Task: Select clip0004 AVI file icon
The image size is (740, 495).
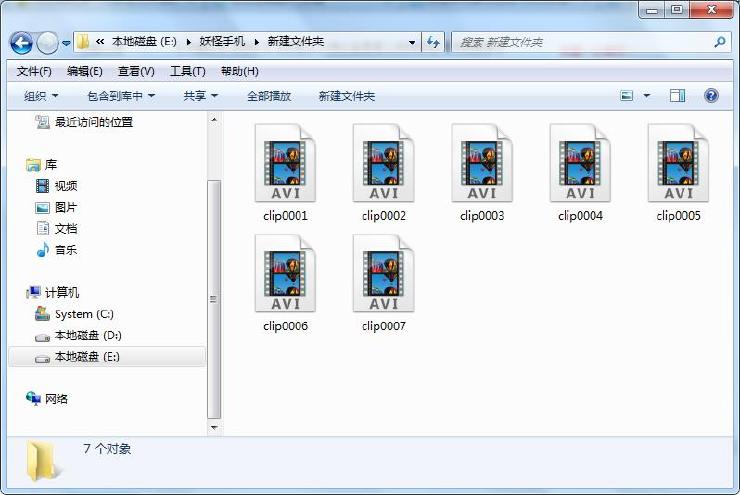Action: tap(580, 163)
